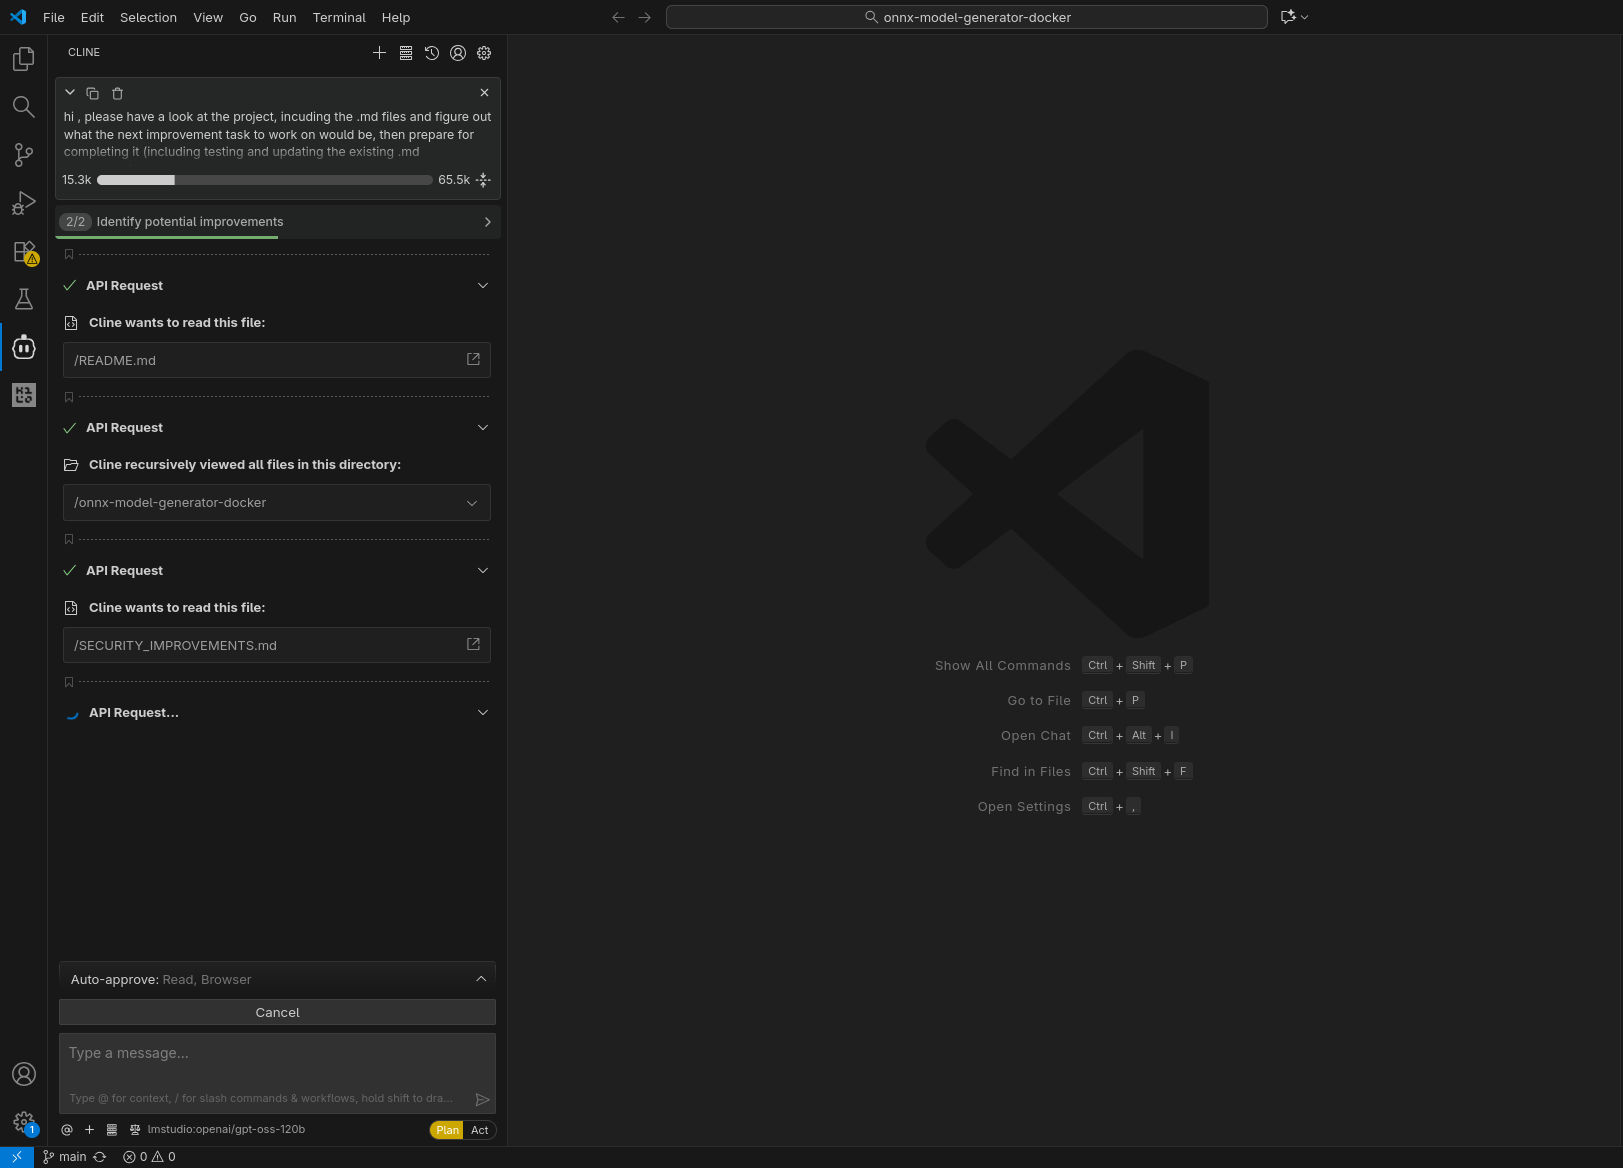Expand the Identify potential improvements checklist
The height and width of the screenshot is (1168, 1623).
tap(487, 222)
